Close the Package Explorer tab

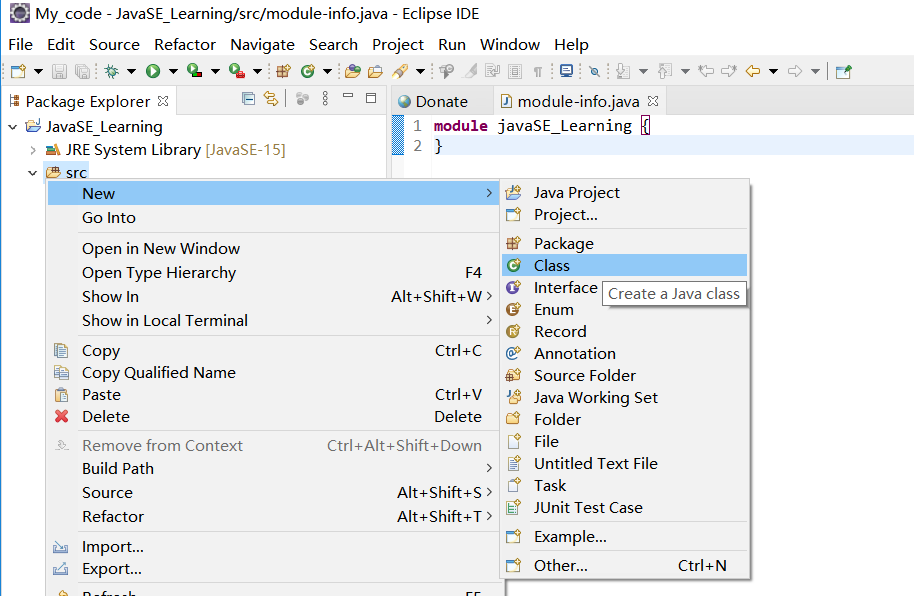pyautogui.click(x=163, y=101)
